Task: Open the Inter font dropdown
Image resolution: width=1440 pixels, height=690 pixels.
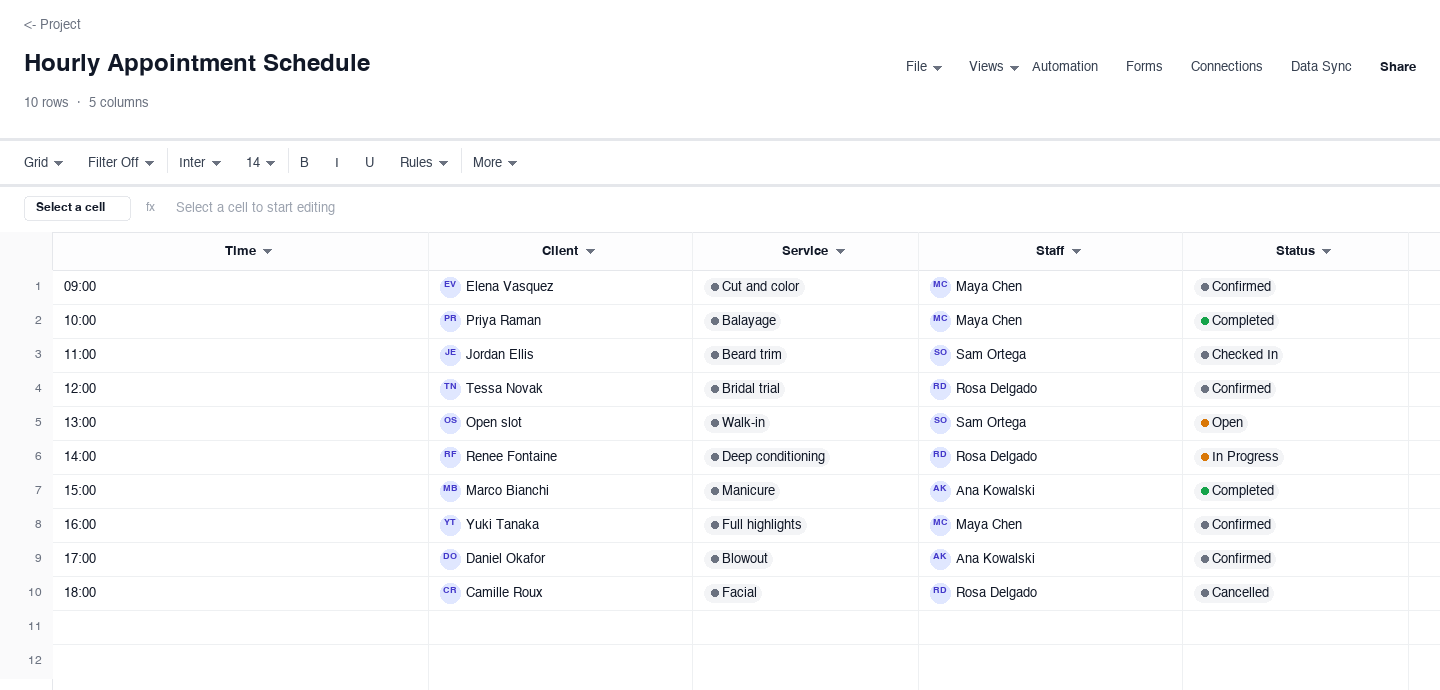Action: [200, 162]
